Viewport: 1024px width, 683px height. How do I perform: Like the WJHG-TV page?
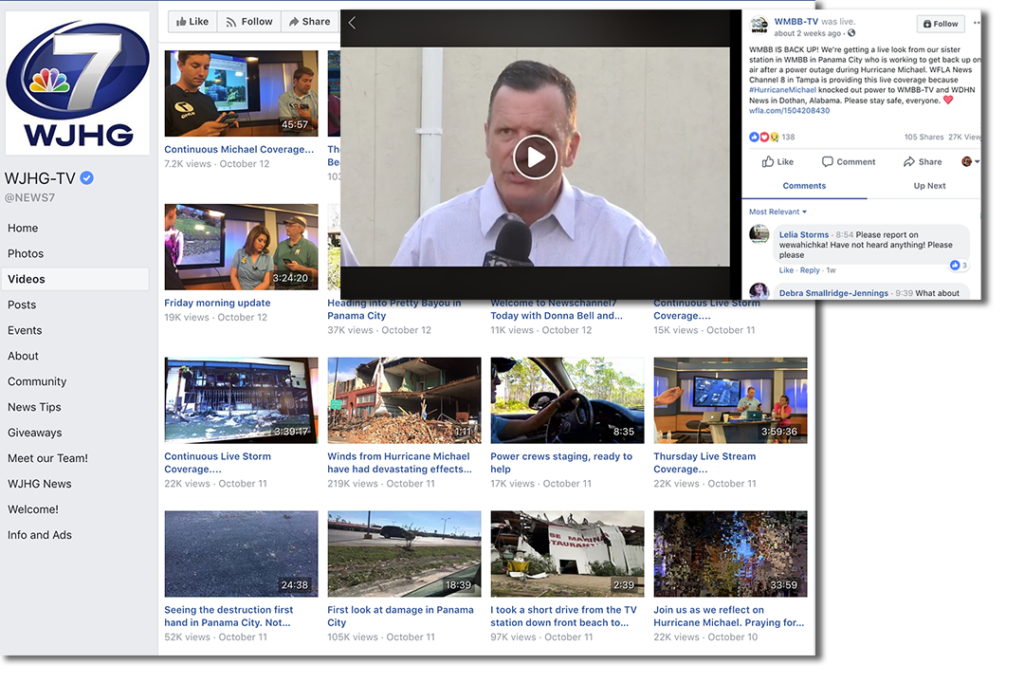[193, 22]
